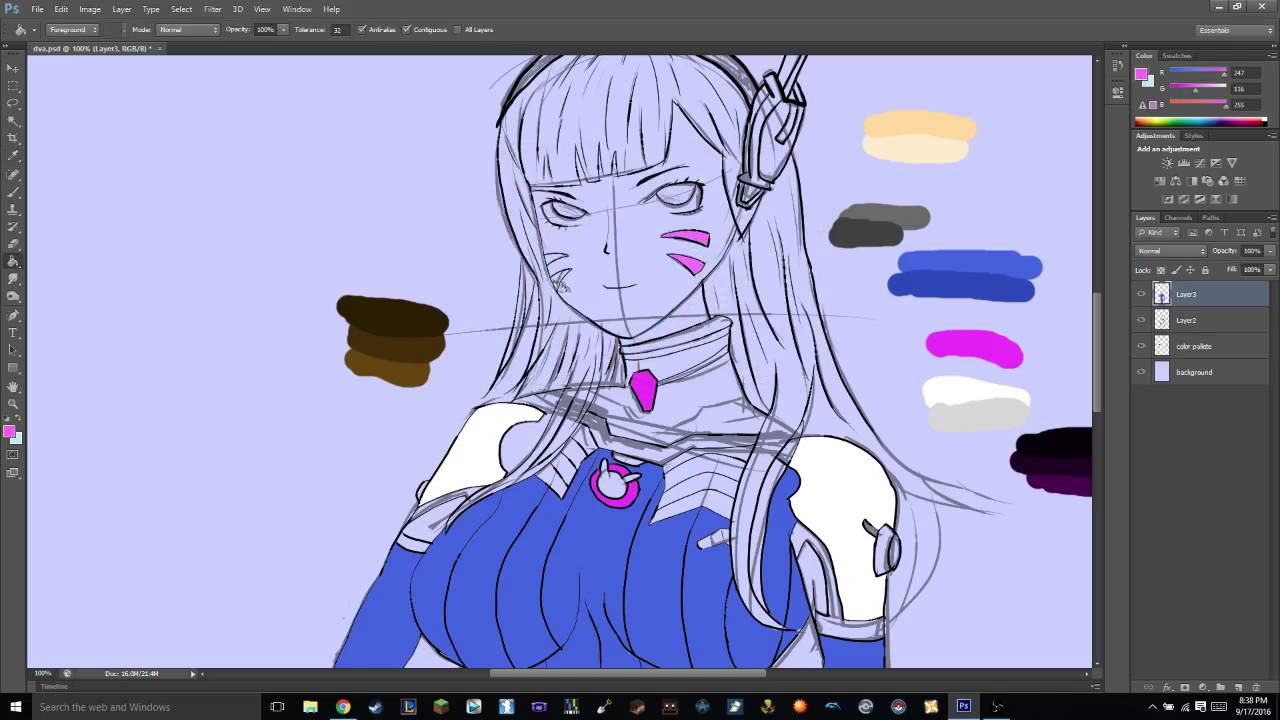Add a Vibrance adjustment

pos(1232,163)
